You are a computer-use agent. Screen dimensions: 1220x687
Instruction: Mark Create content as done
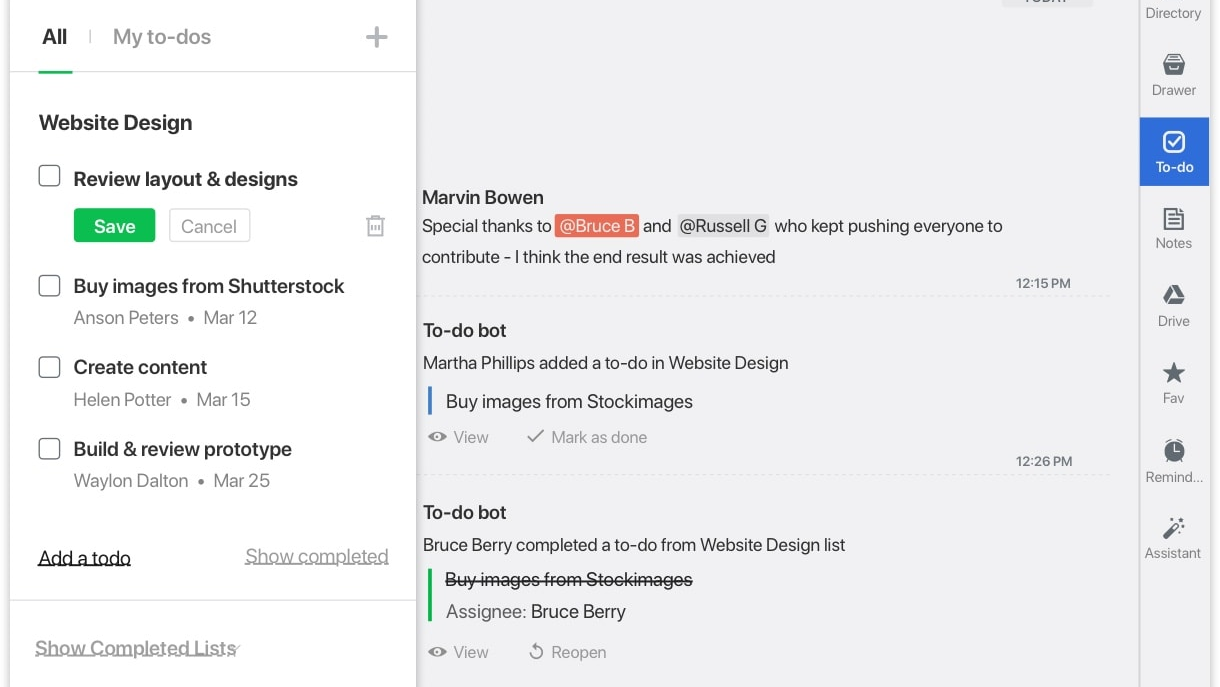point(49,367)
